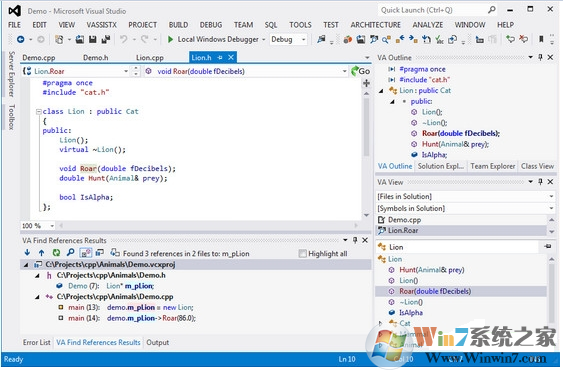
Task: Click the Navigate Backward arrow icon
Action: pos(20,39)
